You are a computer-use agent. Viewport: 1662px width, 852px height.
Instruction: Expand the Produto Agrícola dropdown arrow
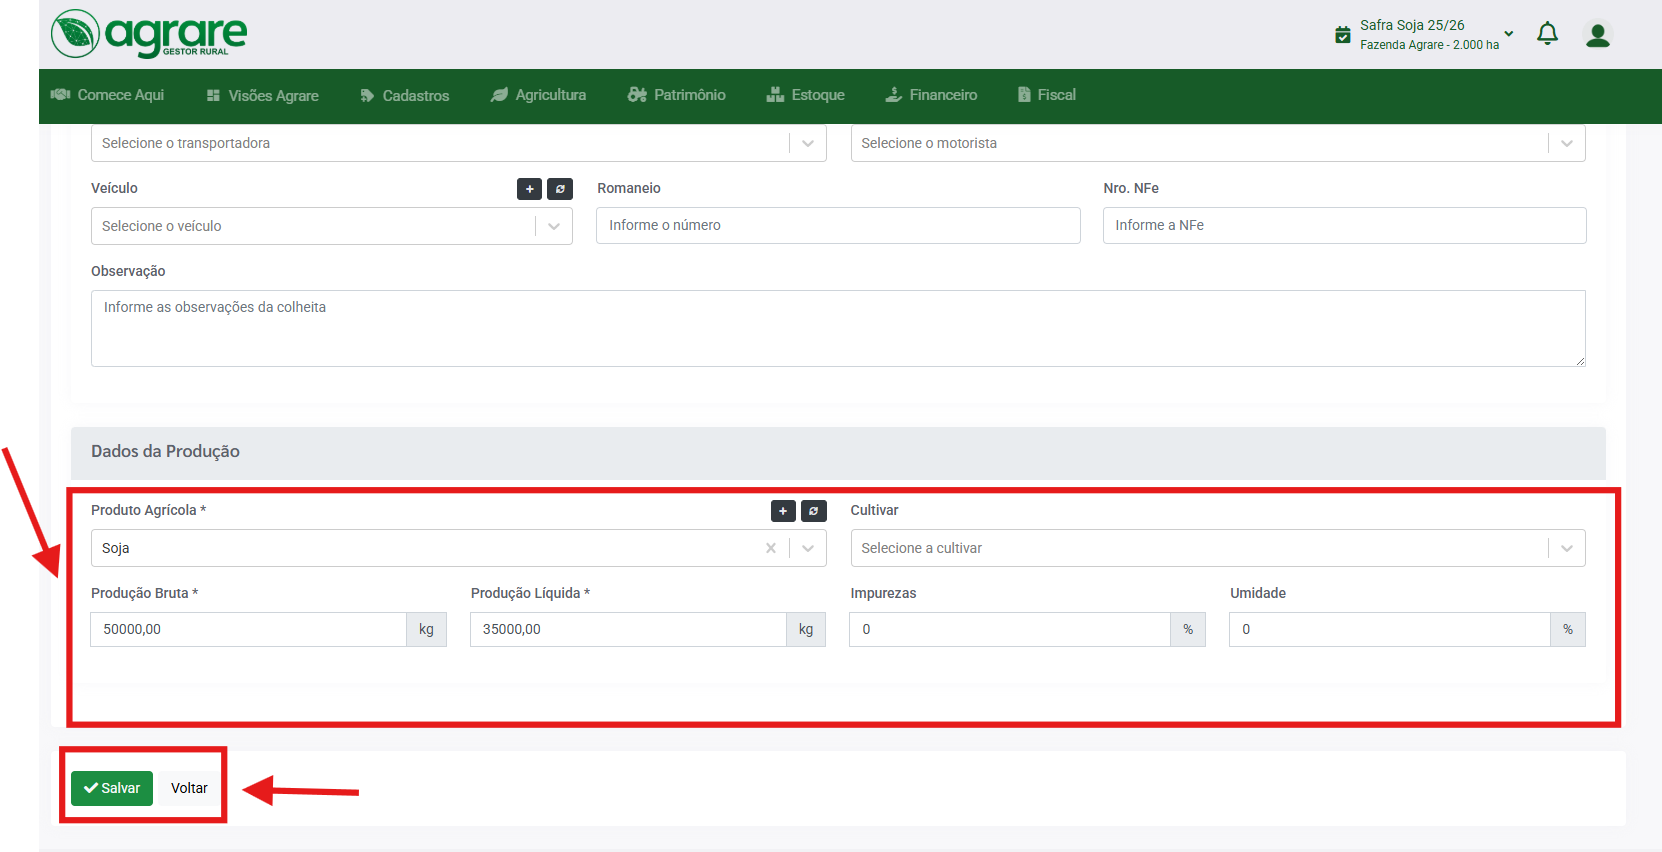coord(808,548)
